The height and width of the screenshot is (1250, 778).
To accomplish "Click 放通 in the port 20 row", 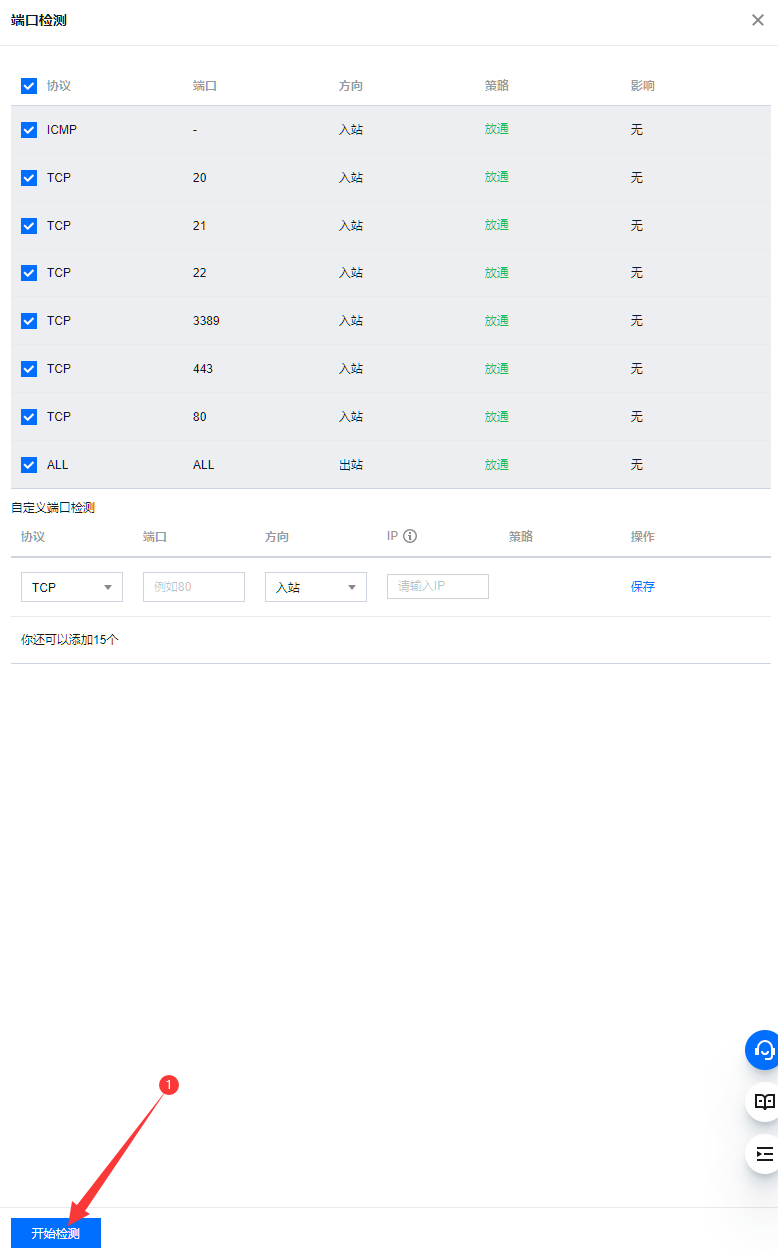I will click(x=497, y=177).
